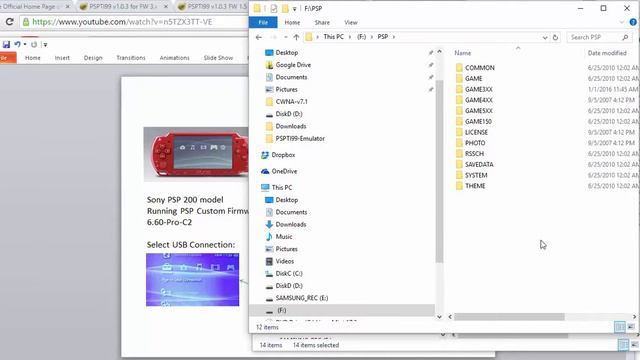
Task: Click the Properties quick access icon in title bar
Action: click(x=273, y=8)
